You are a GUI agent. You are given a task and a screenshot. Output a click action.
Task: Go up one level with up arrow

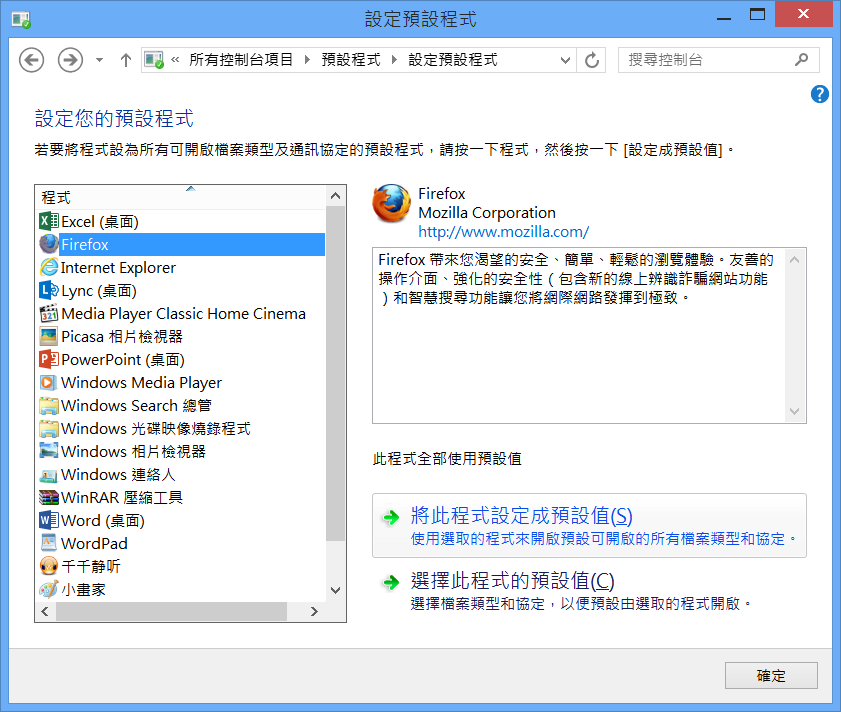126,60
